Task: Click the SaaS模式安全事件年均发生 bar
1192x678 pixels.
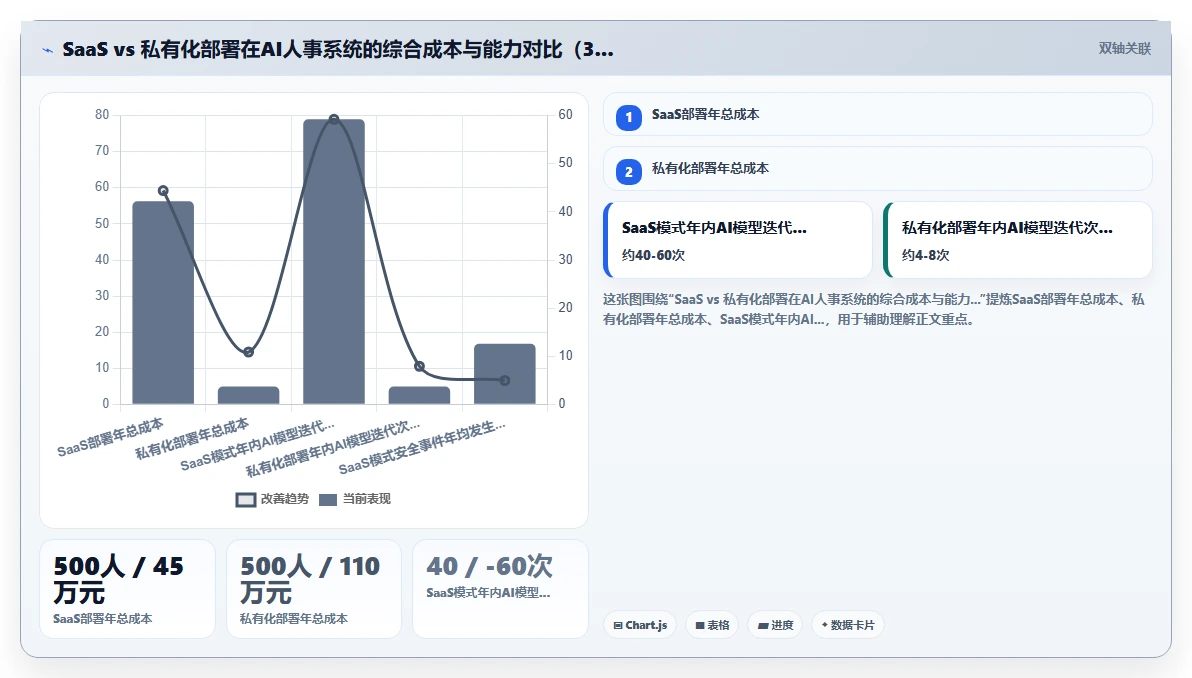Action: (505, 374)
